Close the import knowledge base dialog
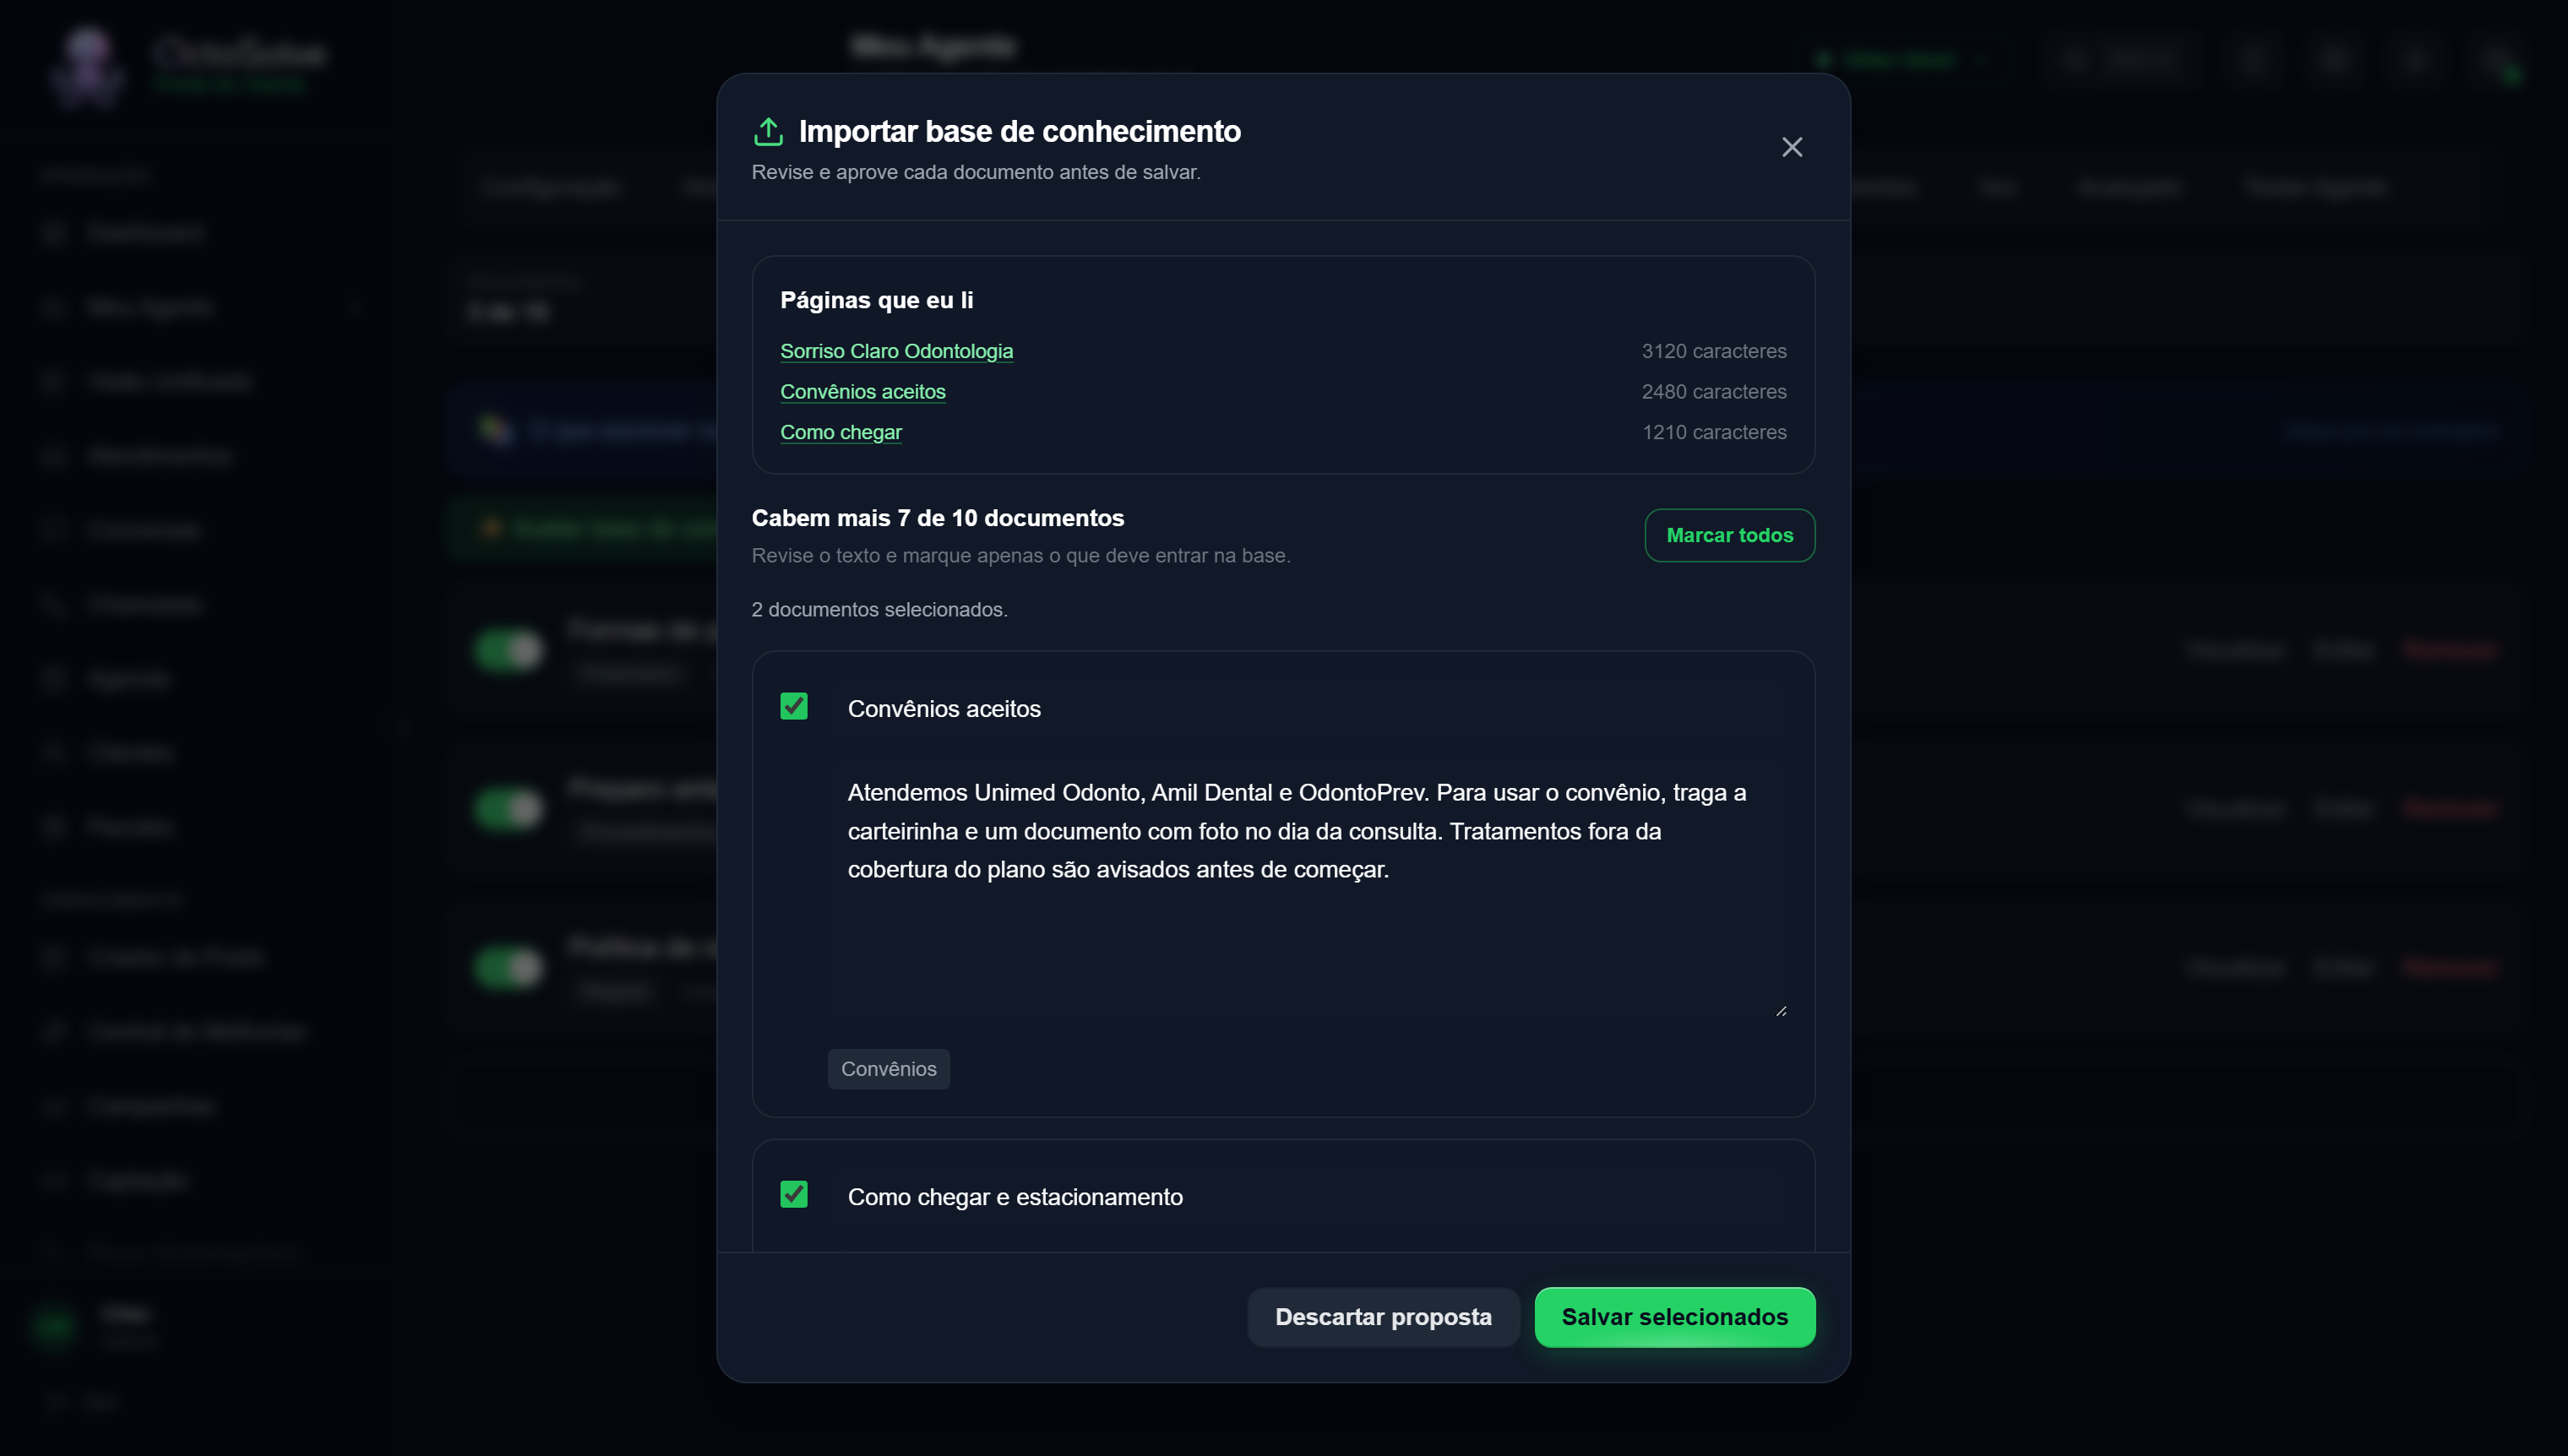Image resolution: width=2568 pixels, height=1456 pixels. click(x=1791, y=147)
